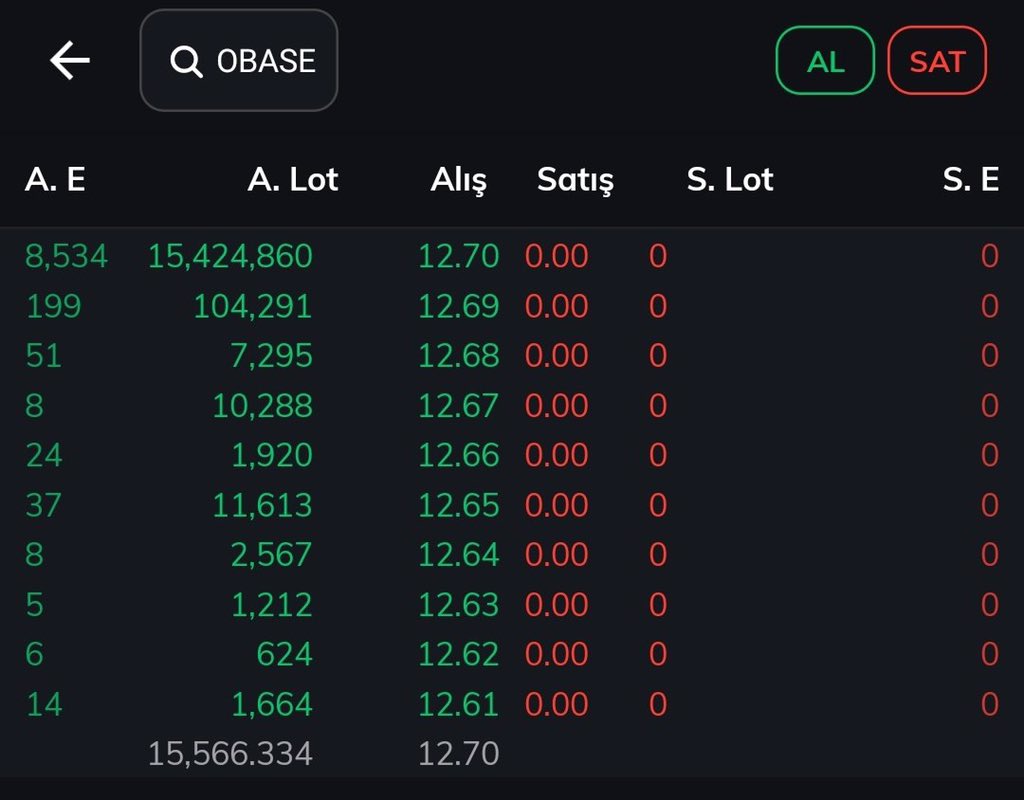Select the A. Lot column header
1024x800 pixels.
pyautogui.click(x=293, y=179)
